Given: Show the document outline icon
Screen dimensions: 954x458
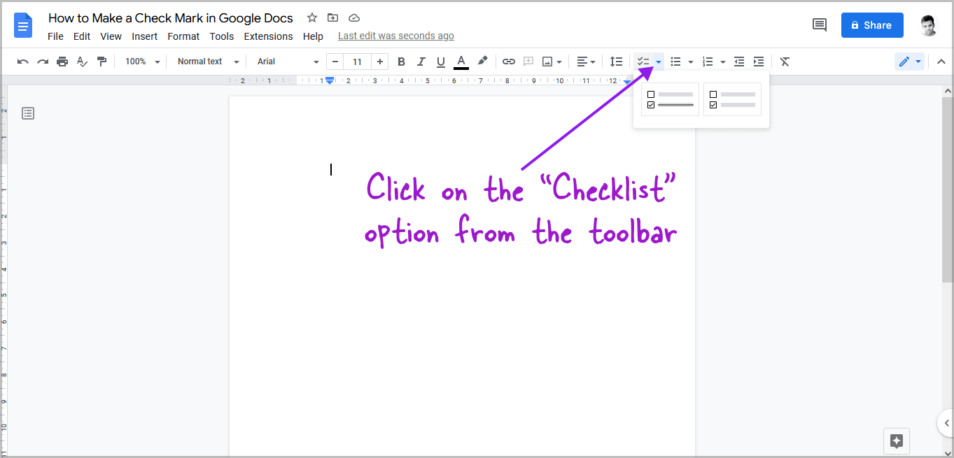Looking at the screenshot, I should click(28, 113).
